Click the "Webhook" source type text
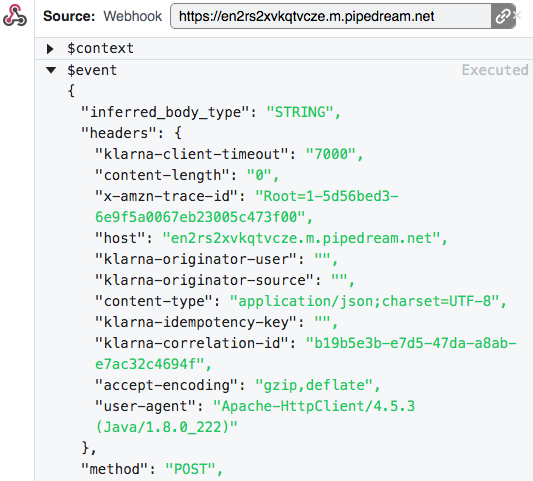 [x=133, y=16]
